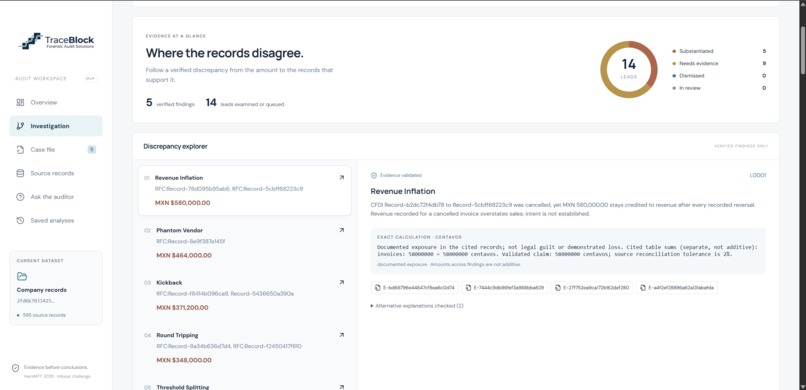
Task: Click the 14 leads donut chart
Action: pyautogui.click(x=629, y=69)
